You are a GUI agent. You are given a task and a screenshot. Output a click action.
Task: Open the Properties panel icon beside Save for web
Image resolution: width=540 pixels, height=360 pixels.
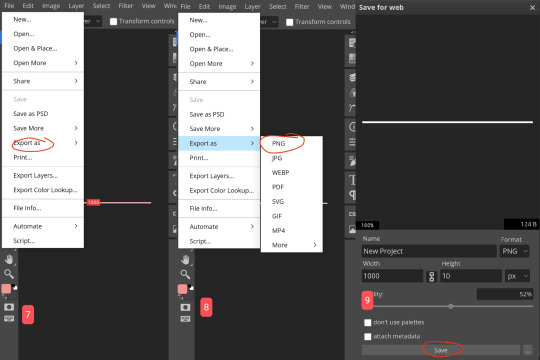pos(352,142)
